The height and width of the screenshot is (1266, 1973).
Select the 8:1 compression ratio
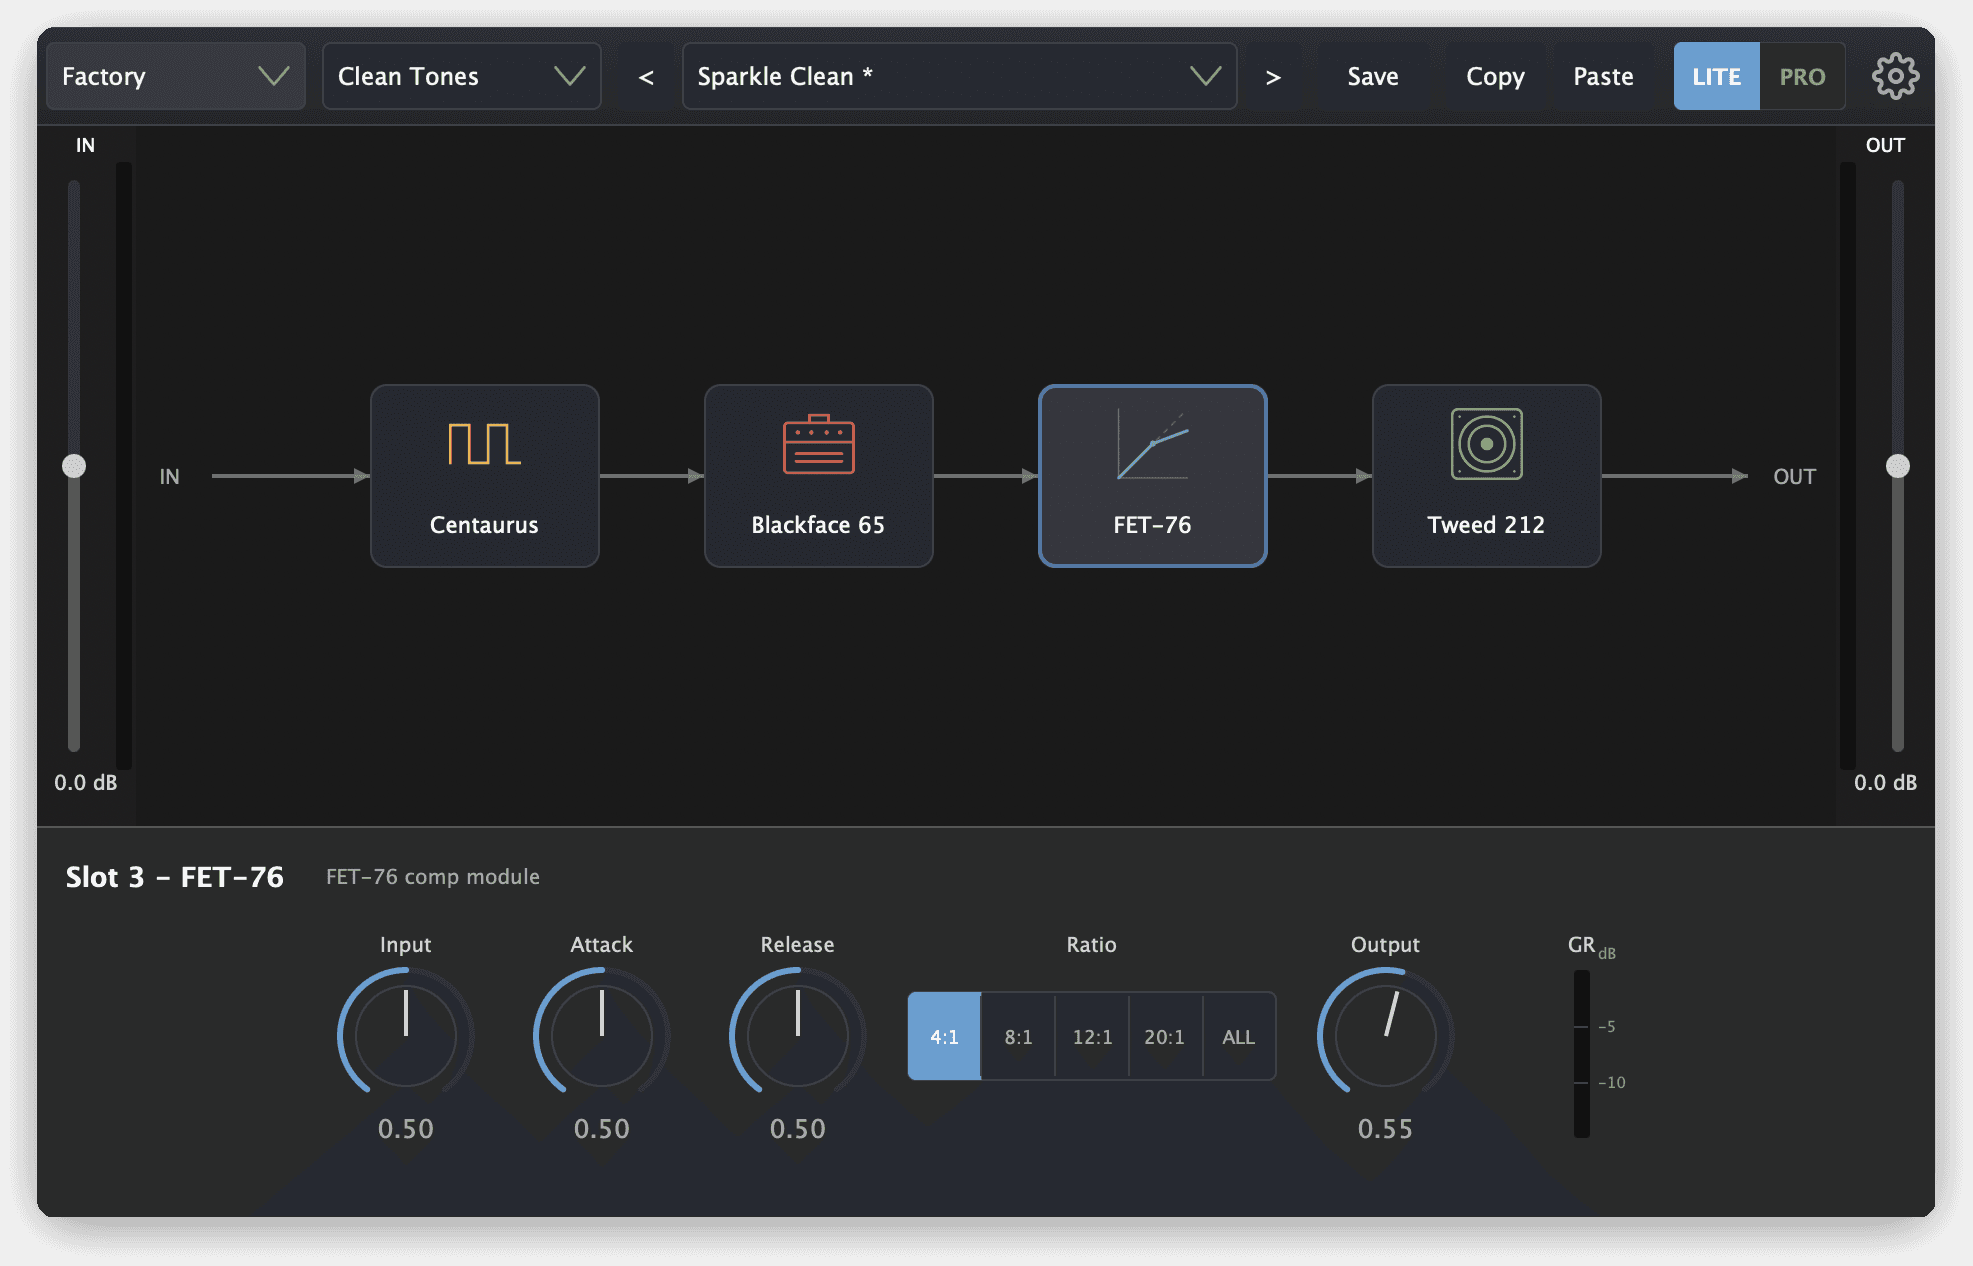[1018, 1036]
